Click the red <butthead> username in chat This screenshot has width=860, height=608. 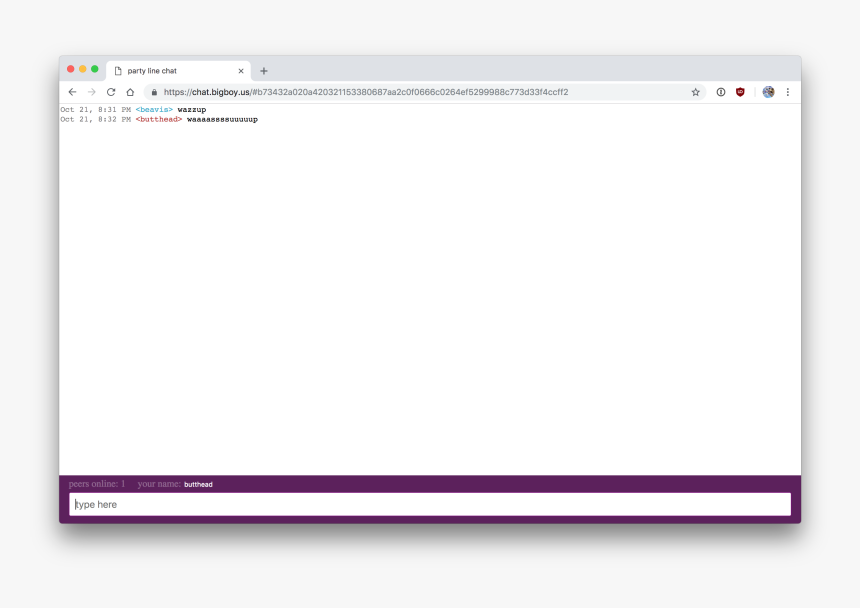pos(159,119)
